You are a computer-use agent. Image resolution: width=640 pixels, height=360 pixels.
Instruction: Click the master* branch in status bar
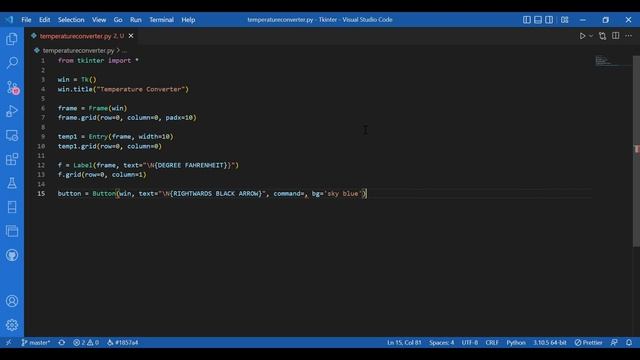pos(36,342)
